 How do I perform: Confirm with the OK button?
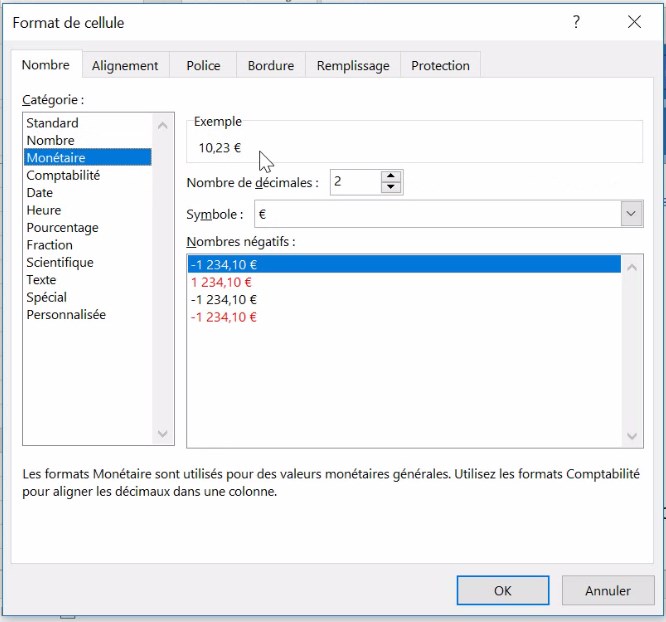point(502,590)
